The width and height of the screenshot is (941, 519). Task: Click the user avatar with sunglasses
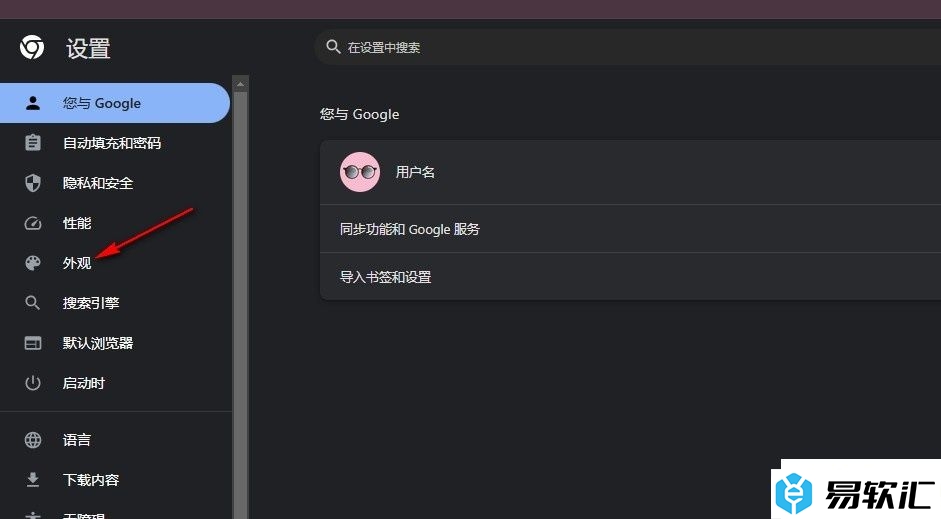tap(360, 172)
